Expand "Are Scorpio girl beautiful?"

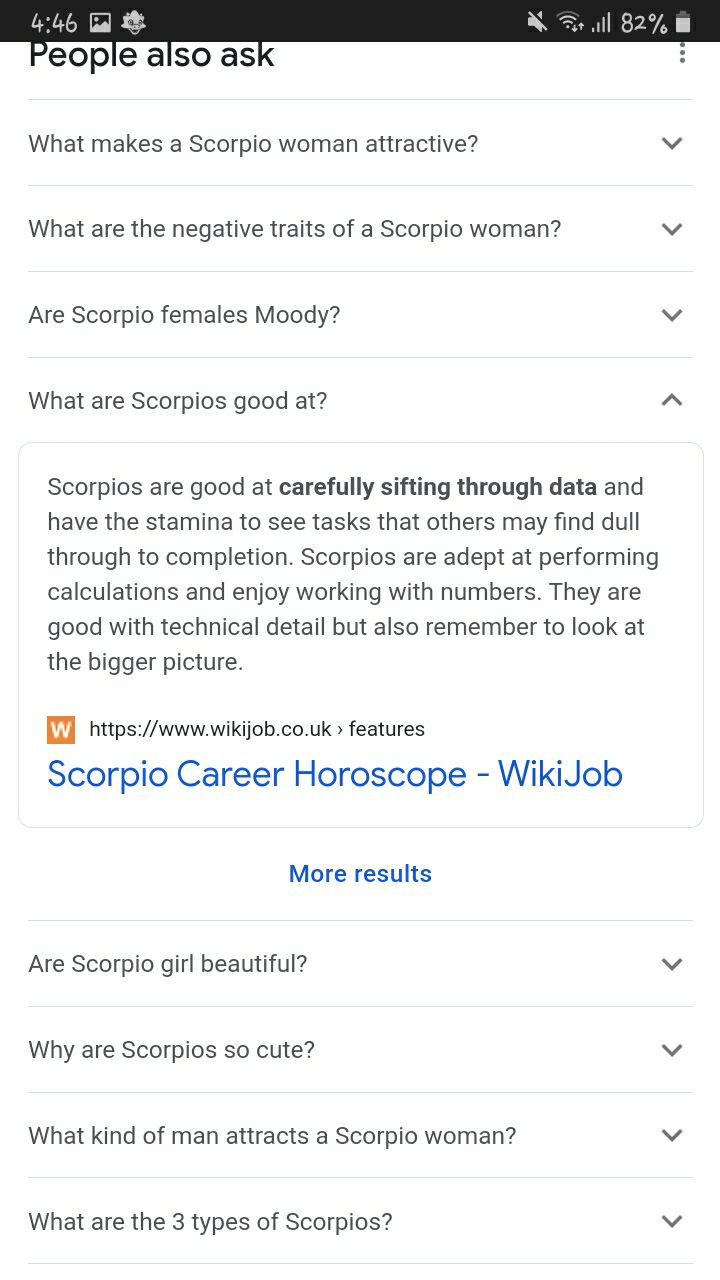click(360, 964)
